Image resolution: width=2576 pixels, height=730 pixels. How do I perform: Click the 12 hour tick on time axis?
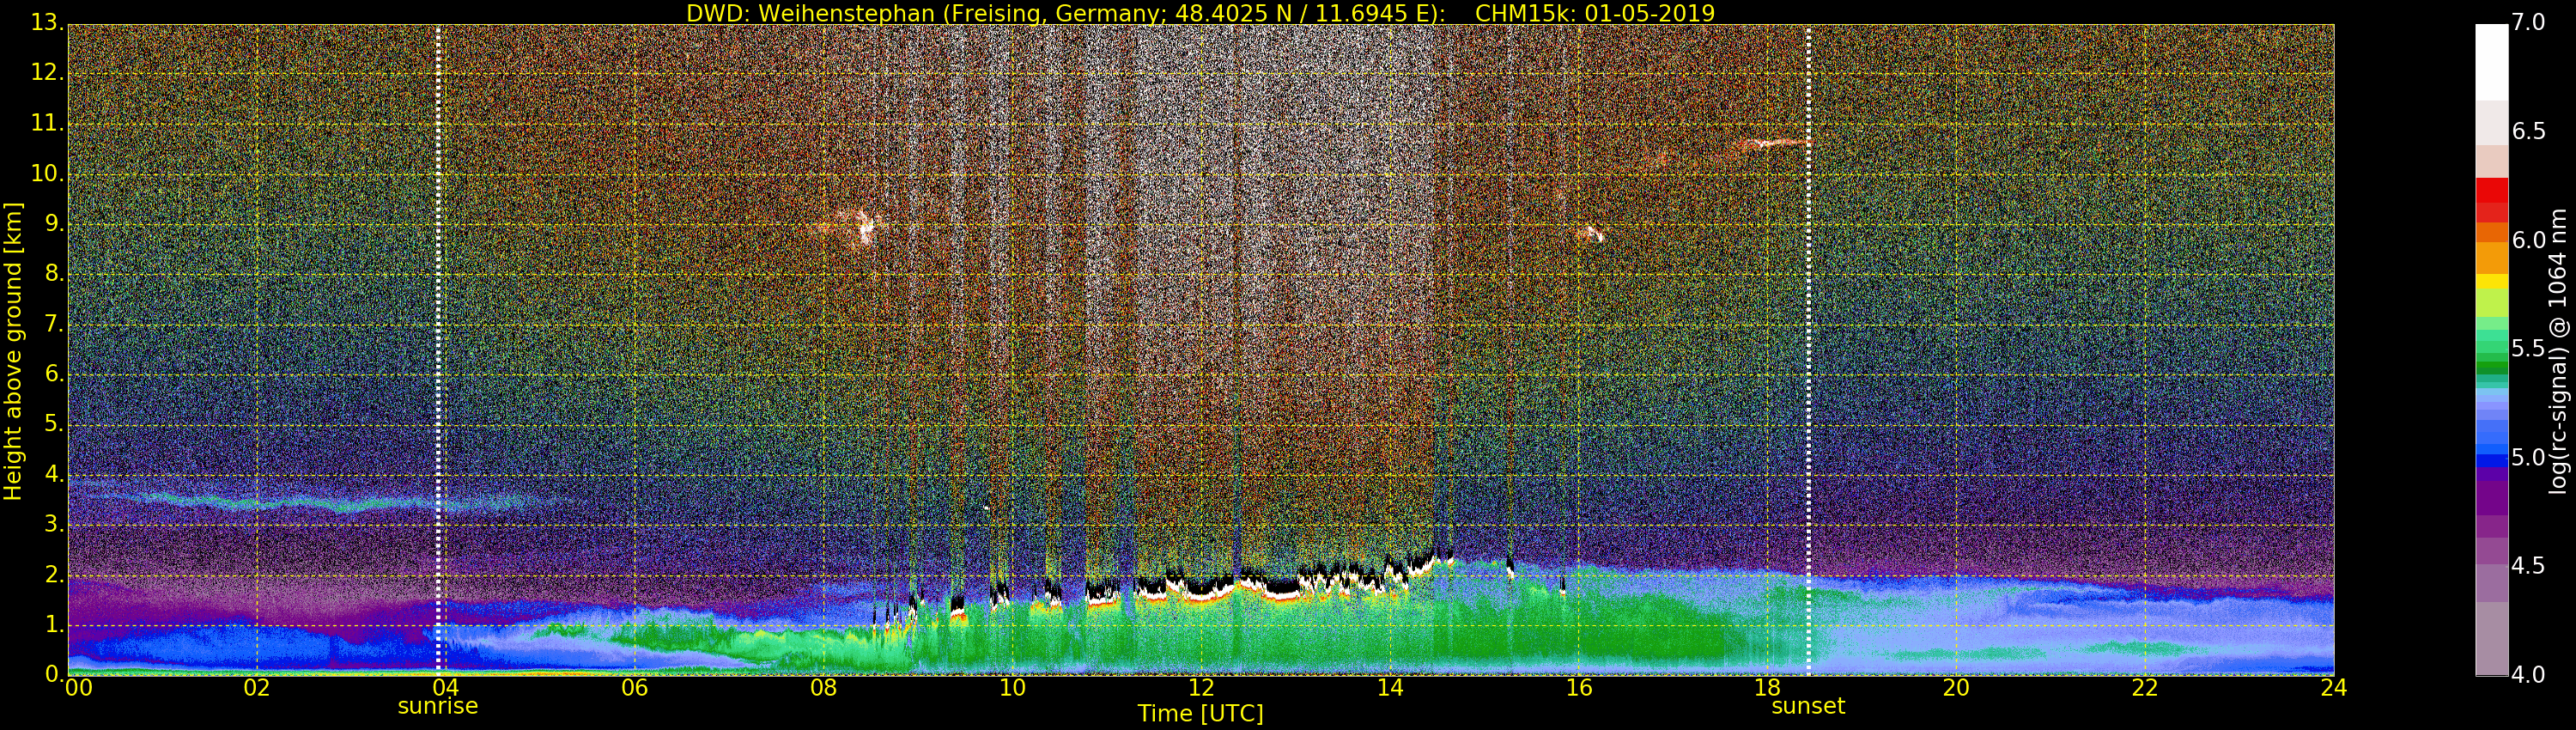tap(1201, 688)
